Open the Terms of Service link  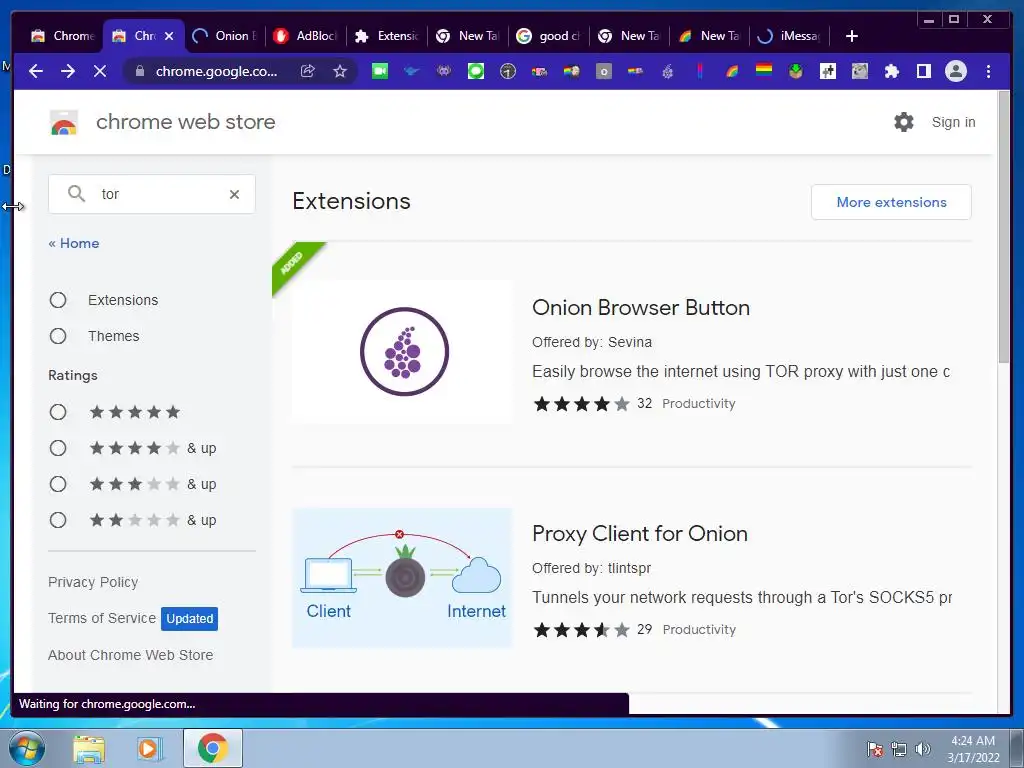pos(102,618)
